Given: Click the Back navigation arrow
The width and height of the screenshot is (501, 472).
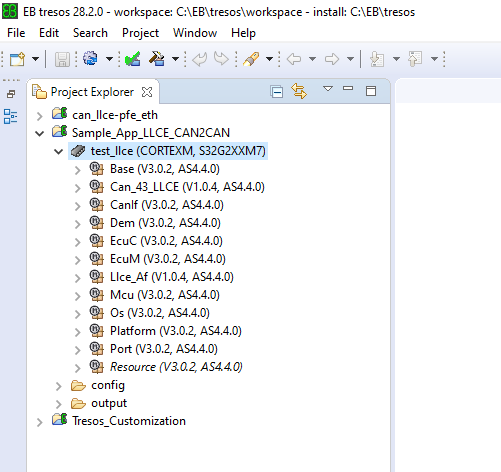Looking at the screenshot, I should [294, 59].
